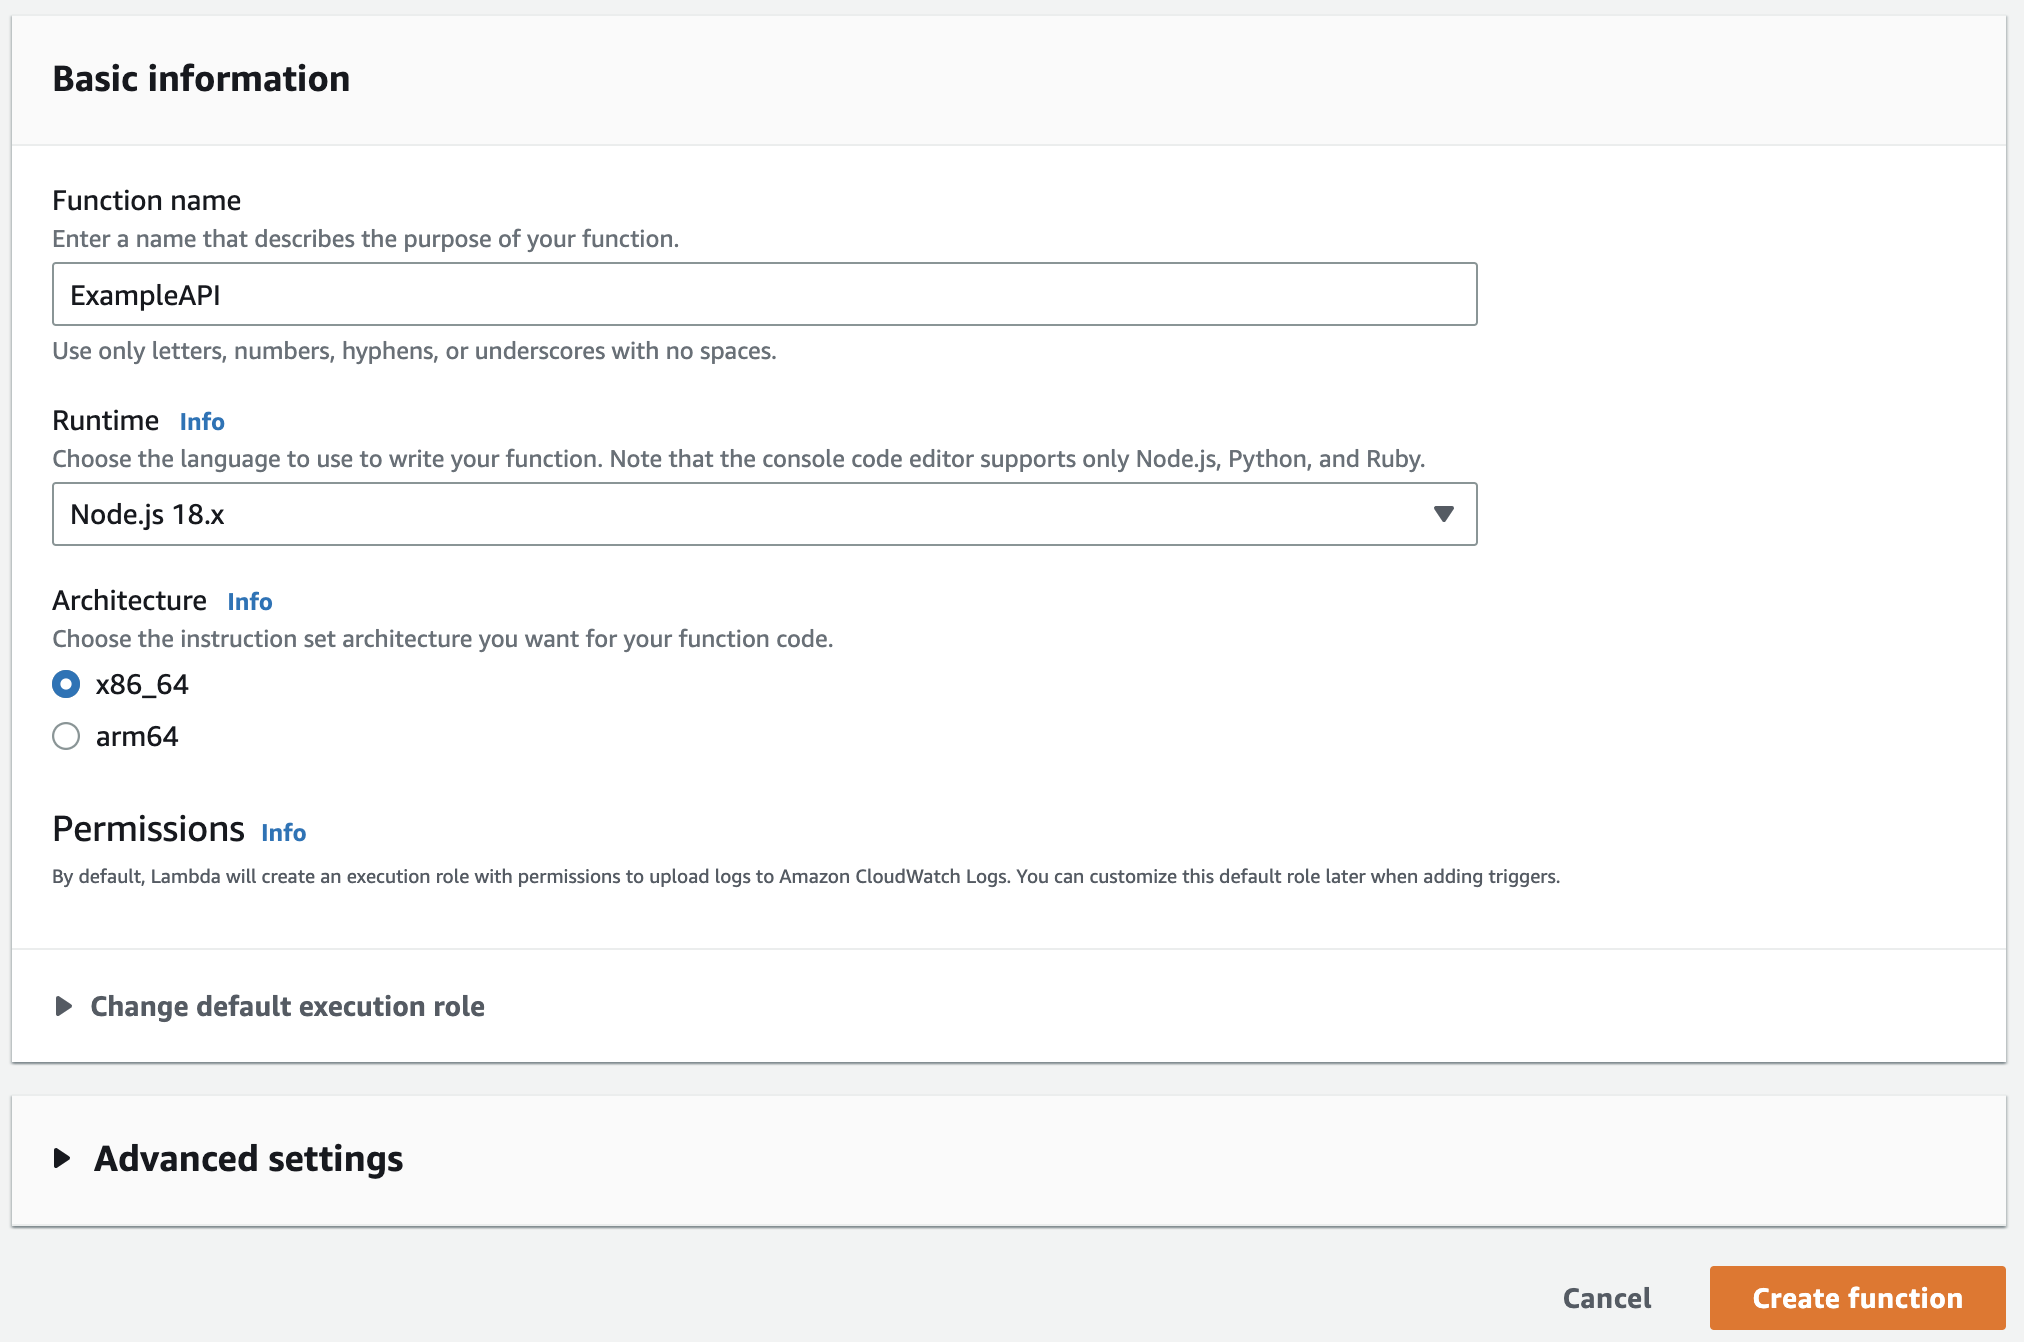Click the filled x86_64 radio circle
The image size is (2024, 1342).
point(66,684)
